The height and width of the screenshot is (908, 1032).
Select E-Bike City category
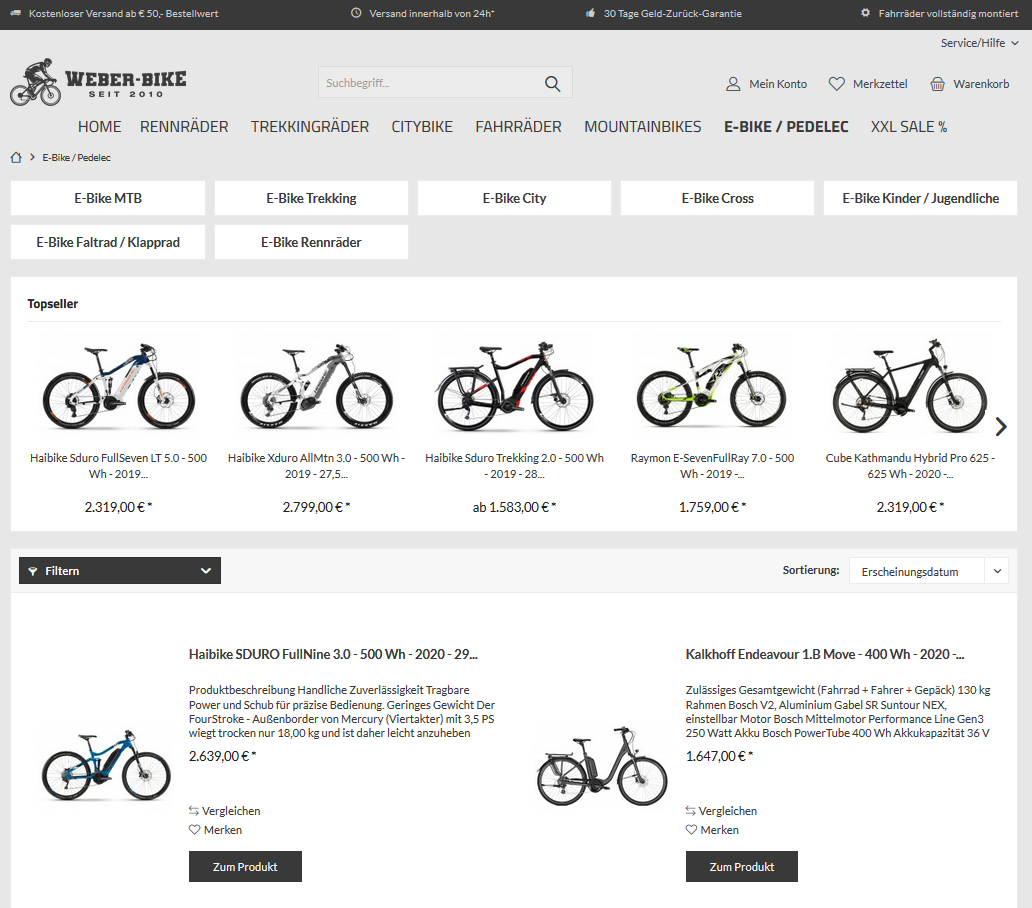pos(514,198)
